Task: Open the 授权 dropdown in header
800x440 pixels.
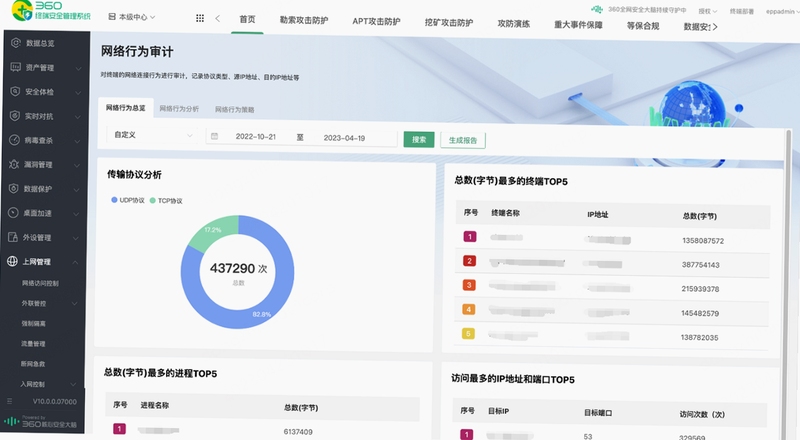Action: 708,11
